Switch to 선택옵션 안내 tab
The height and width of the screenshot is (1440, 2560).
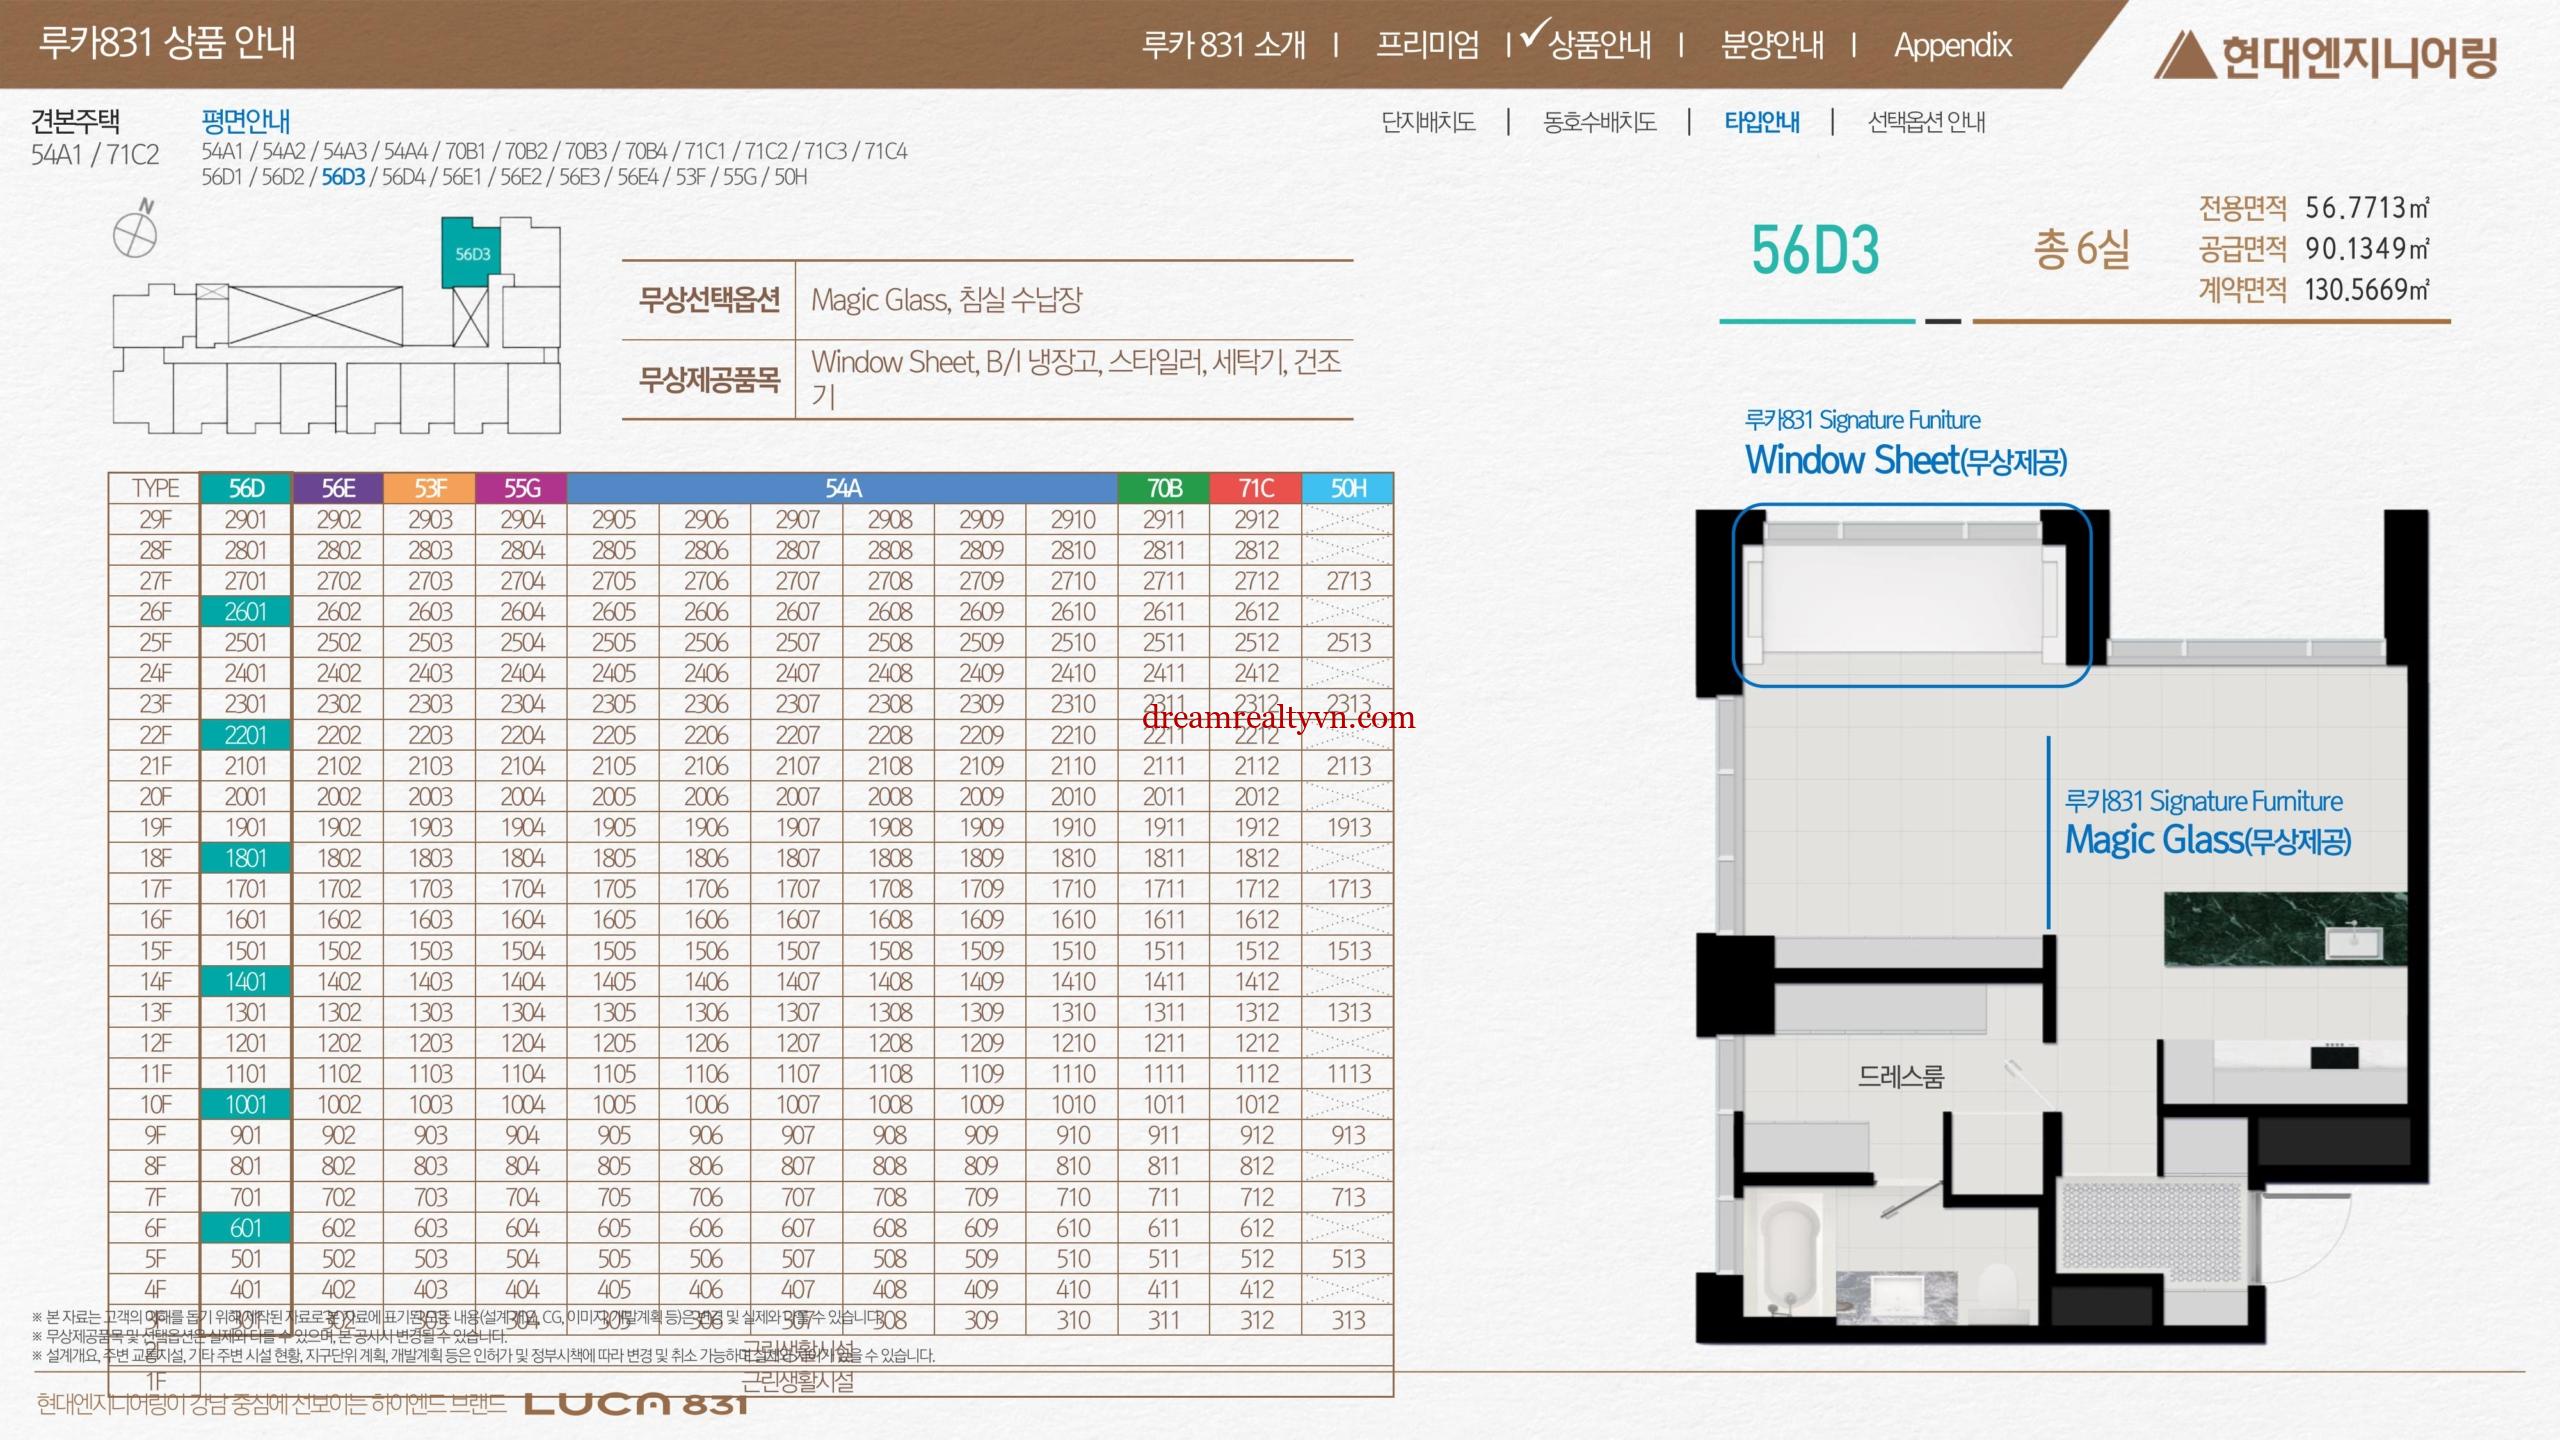pyautogui.click(x=1926, y=123)
